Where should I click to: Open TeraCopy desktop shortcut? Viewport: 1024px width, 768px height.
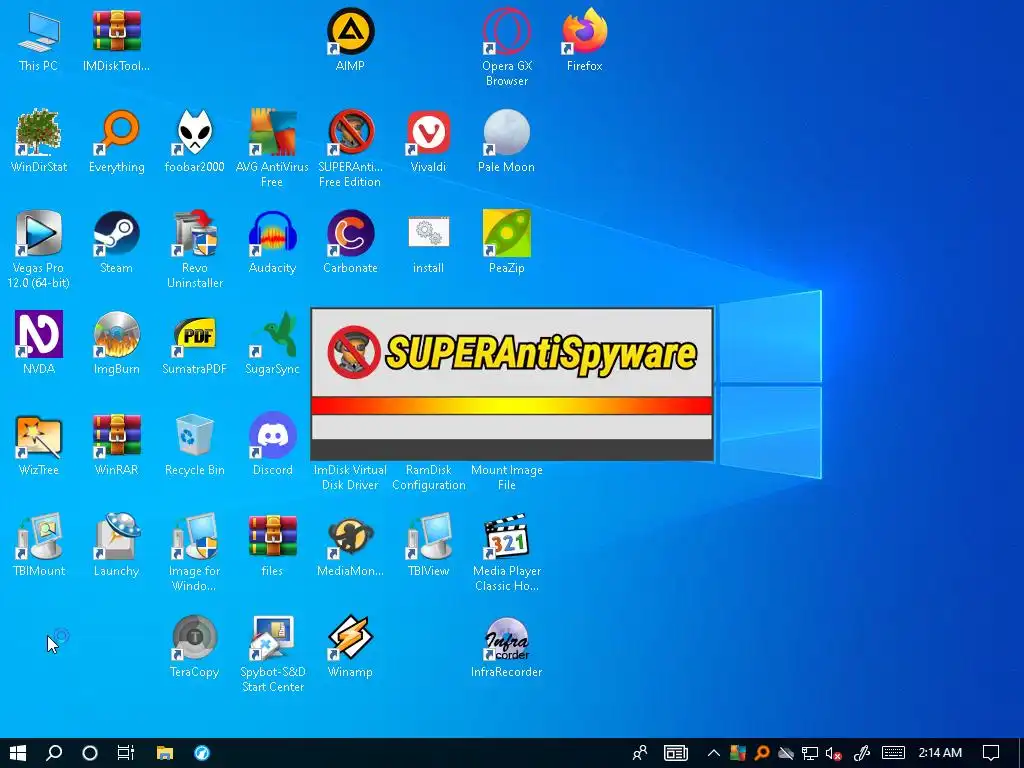tap(195, 647)
